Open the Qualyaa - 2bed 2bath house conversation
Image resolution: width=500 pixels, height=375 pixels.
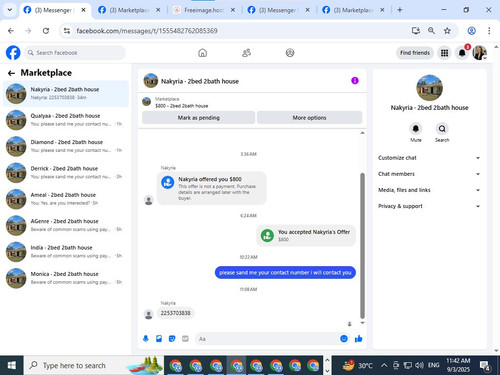(x=66, y=120)
